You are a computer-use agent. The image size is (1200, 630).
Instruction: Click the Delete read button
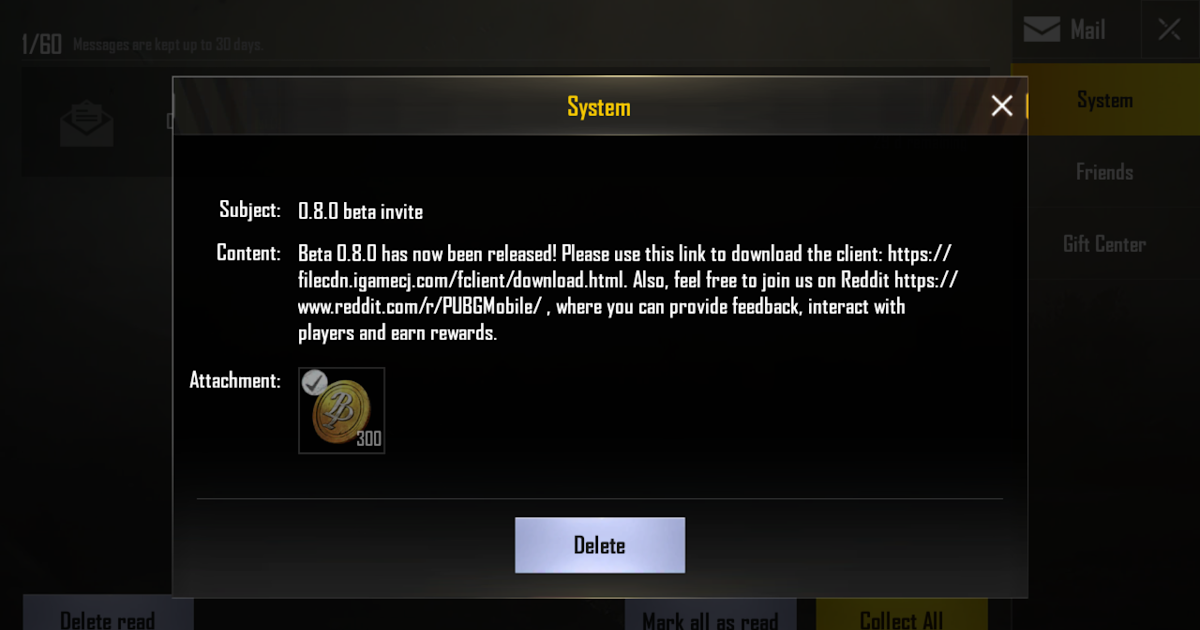108,615
